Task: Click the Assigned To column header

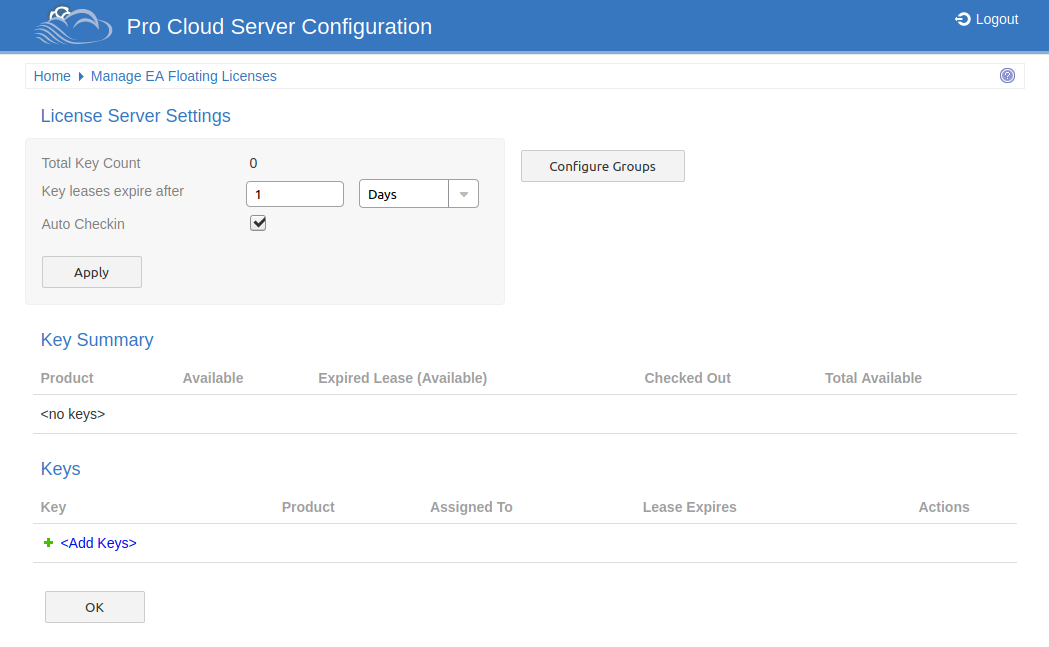Action: pyautogui.click(x=471, y=507)
